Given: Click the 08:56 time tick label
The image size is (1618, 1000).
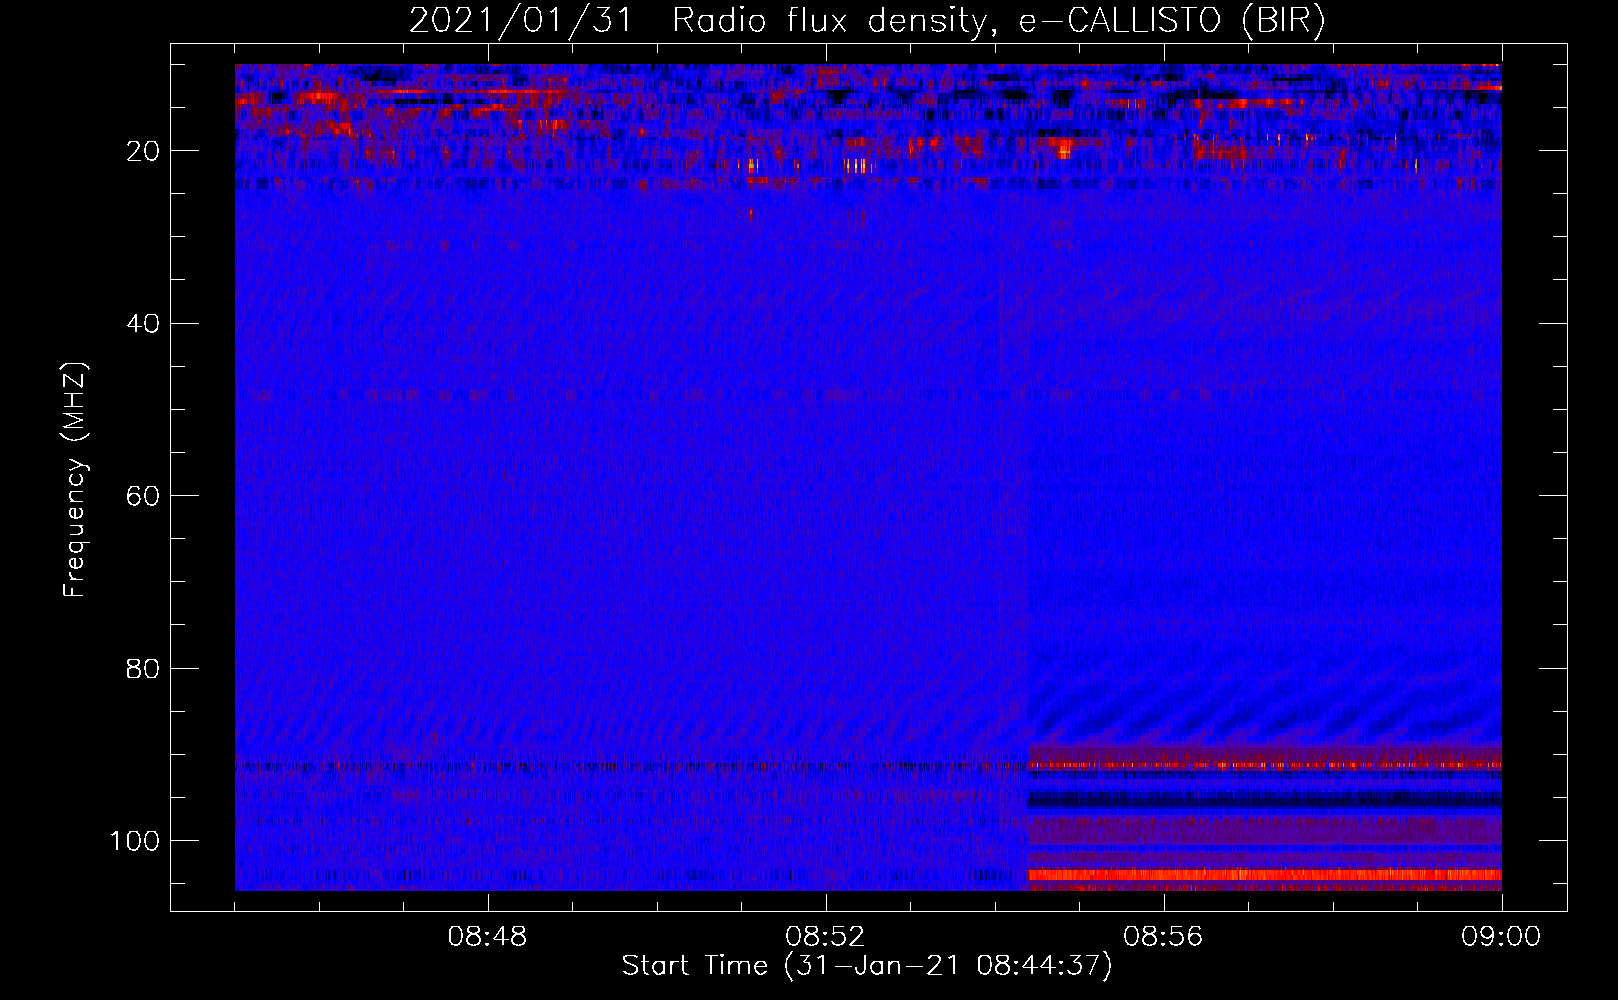Looking at the screenshot, I should point(1163,937).
